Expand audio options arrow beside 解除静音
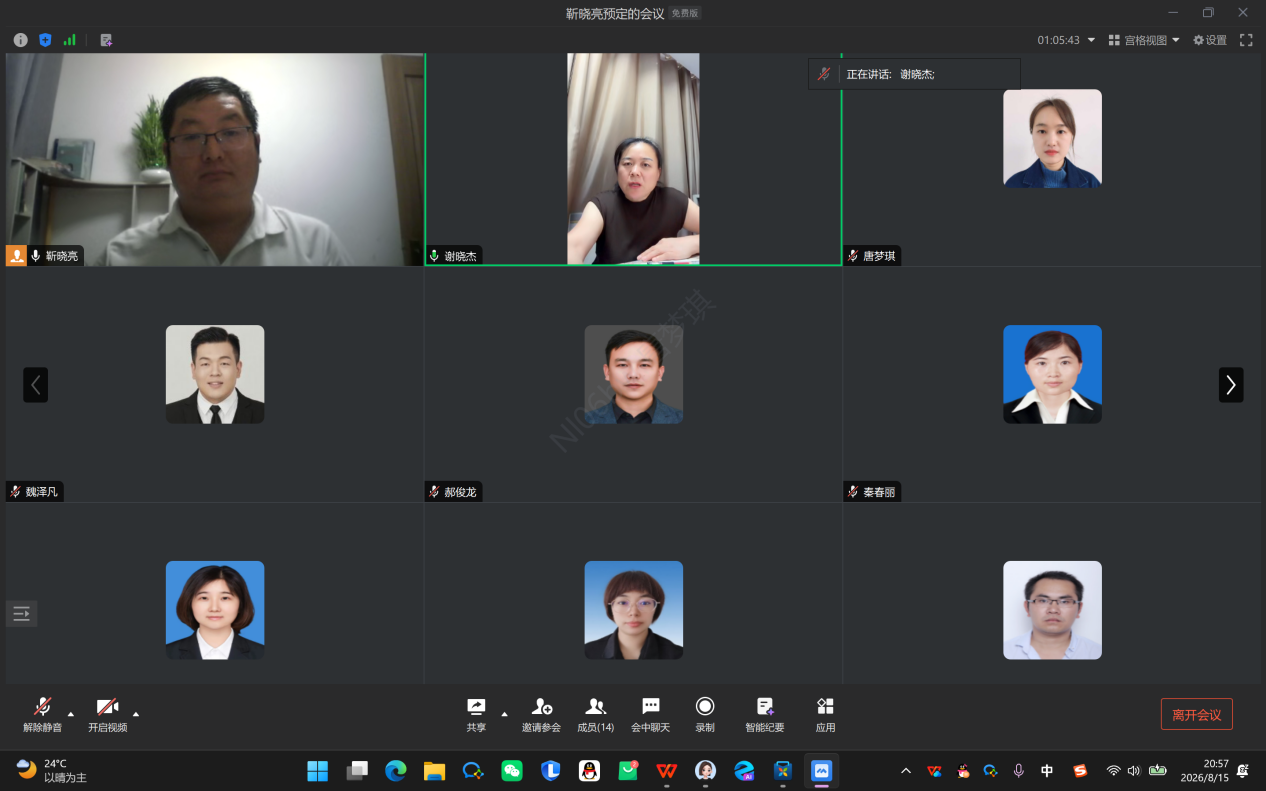 pyautogui.click(x=71, y=714)
